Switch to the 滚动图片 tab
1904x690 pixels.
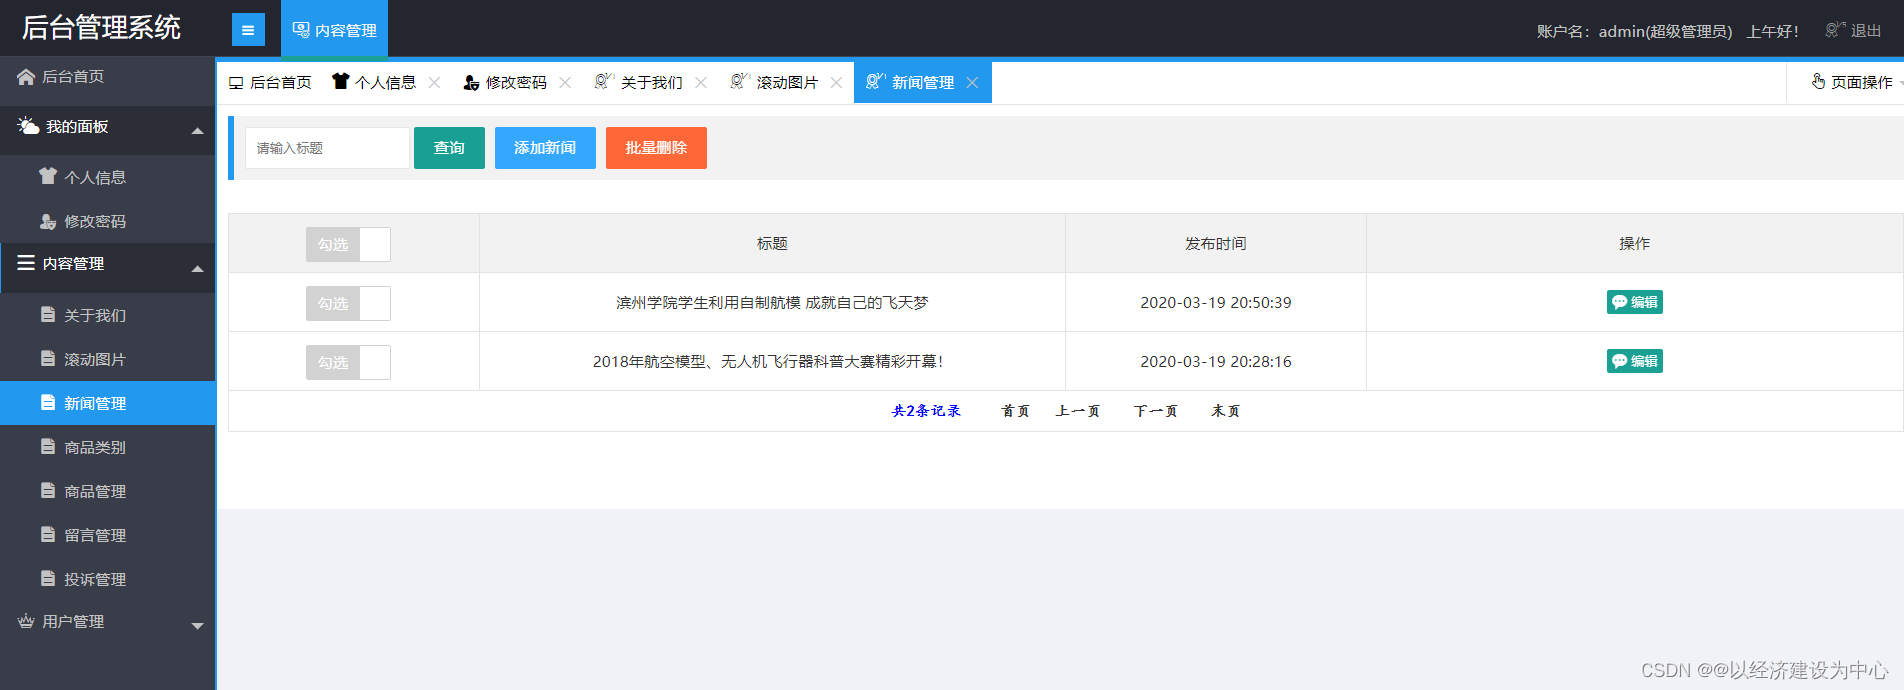(787, 82)
